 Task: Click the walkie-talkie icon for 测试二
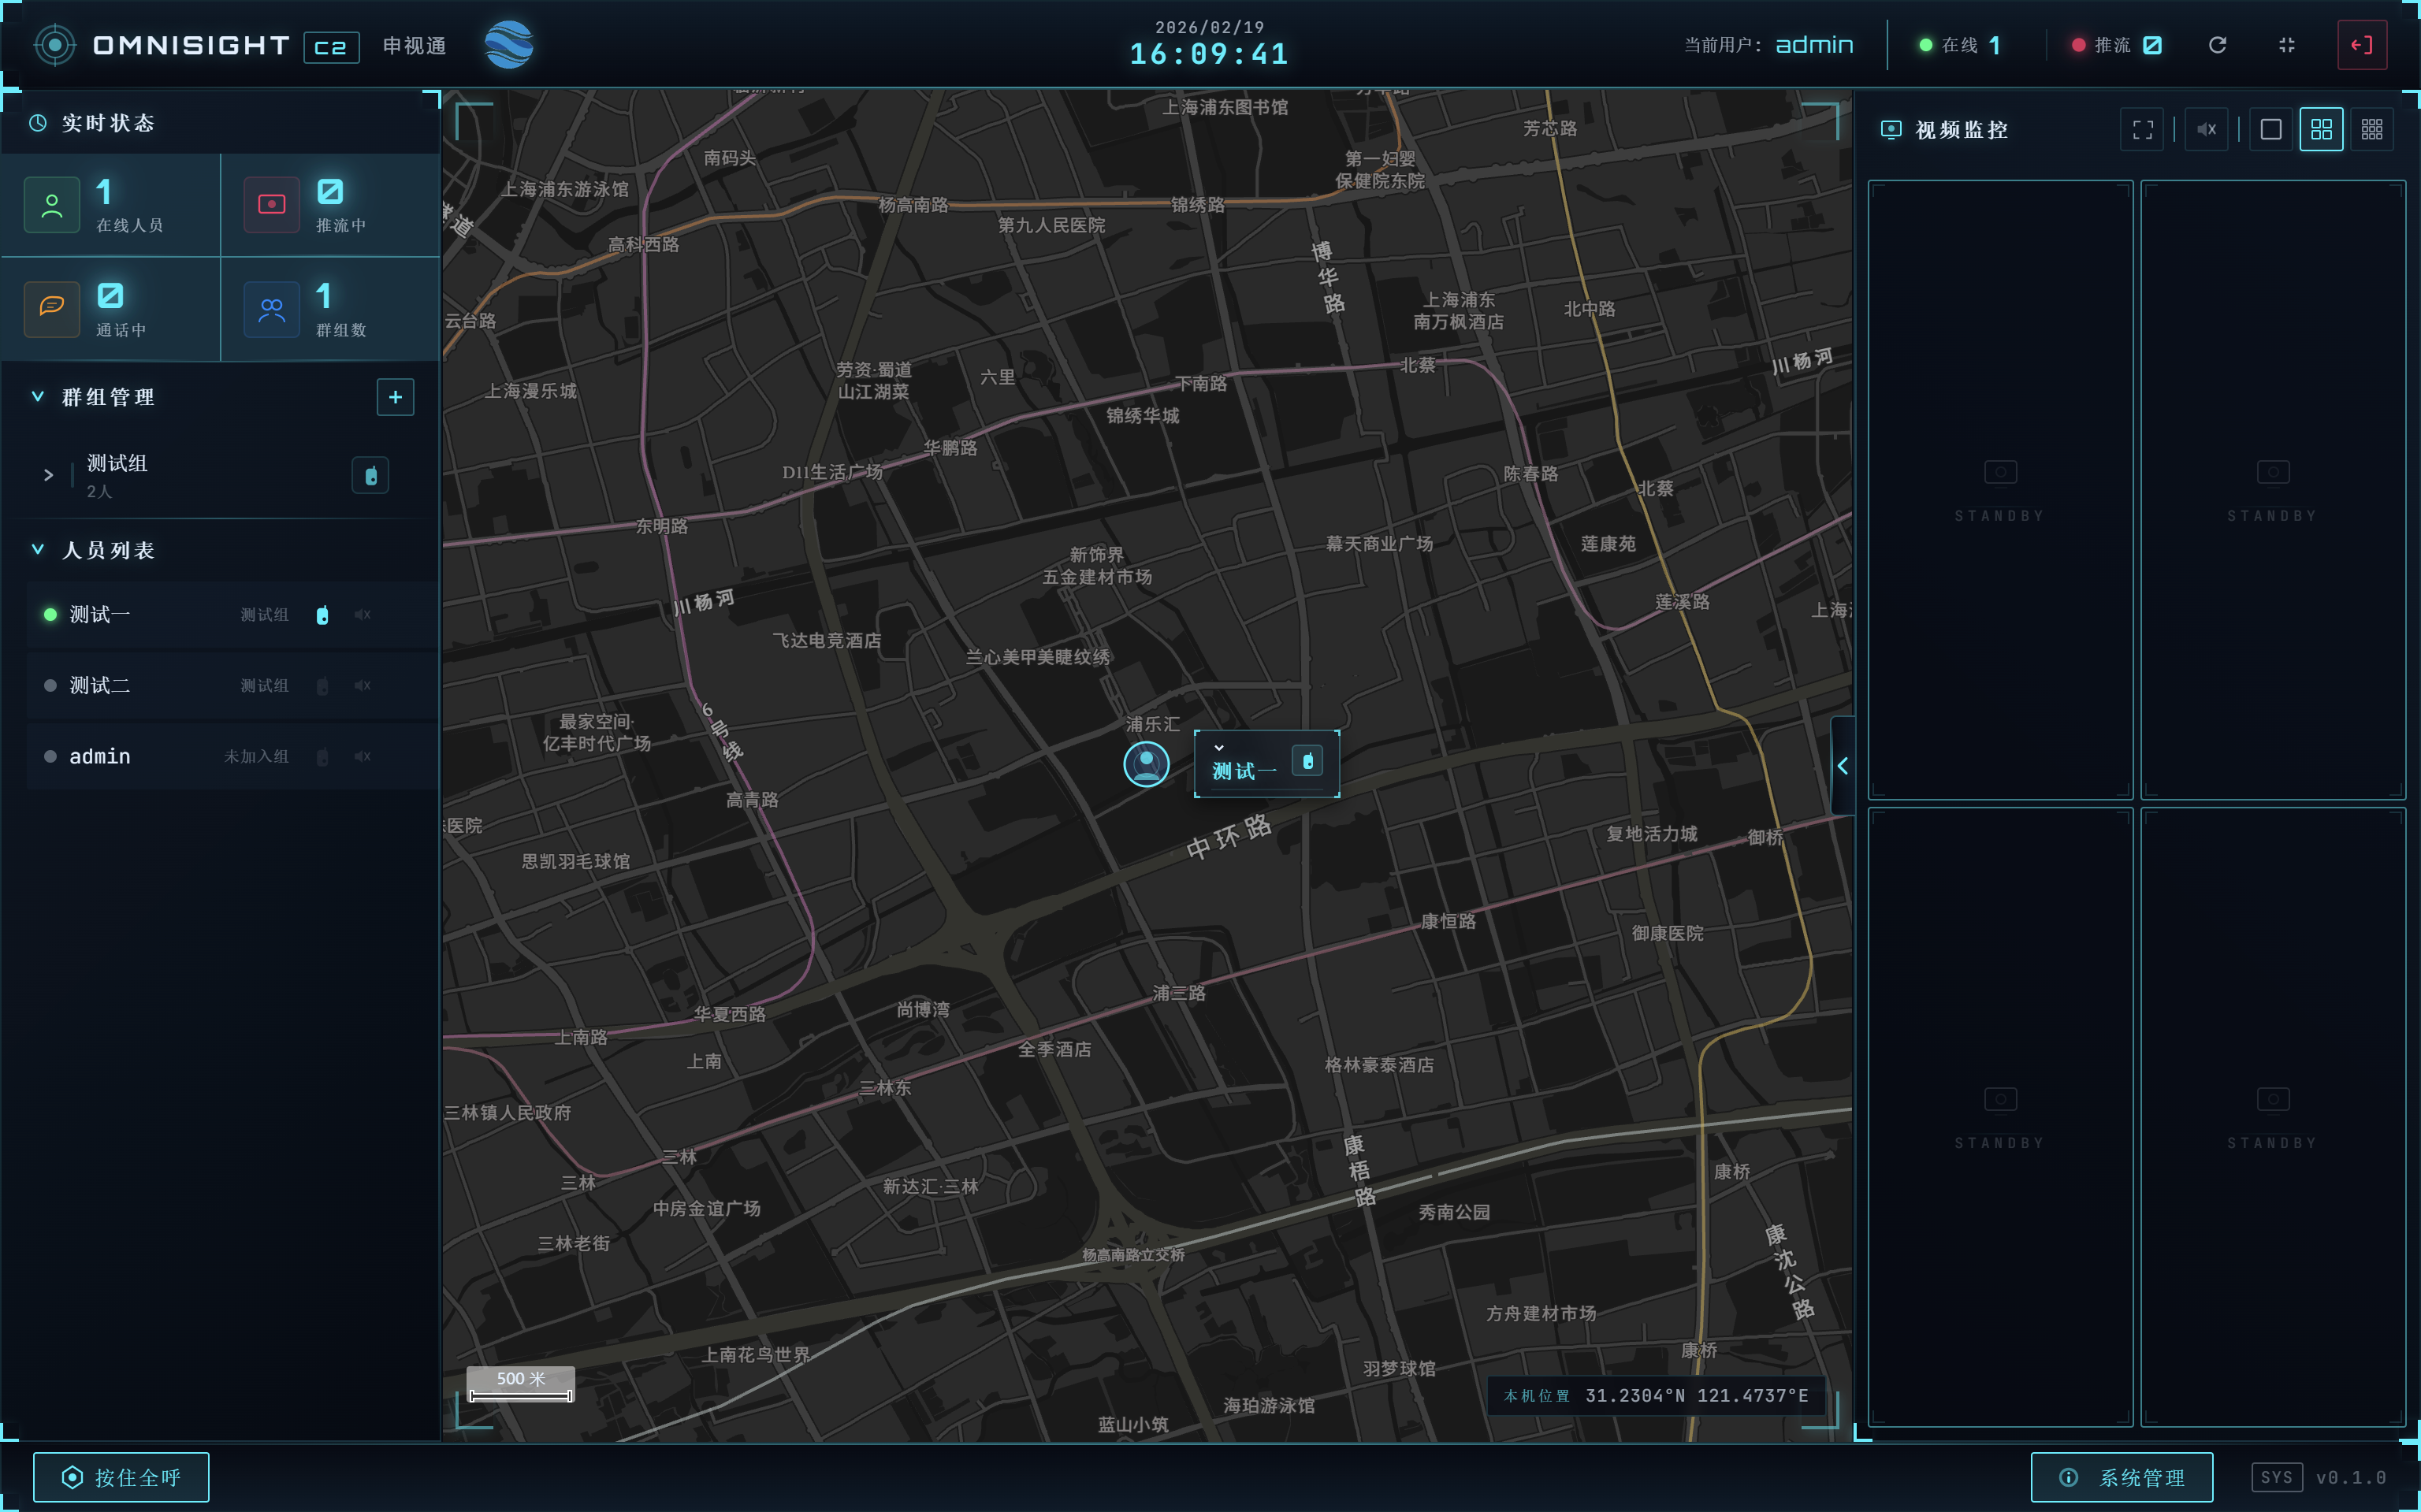(x=322, y=686)
